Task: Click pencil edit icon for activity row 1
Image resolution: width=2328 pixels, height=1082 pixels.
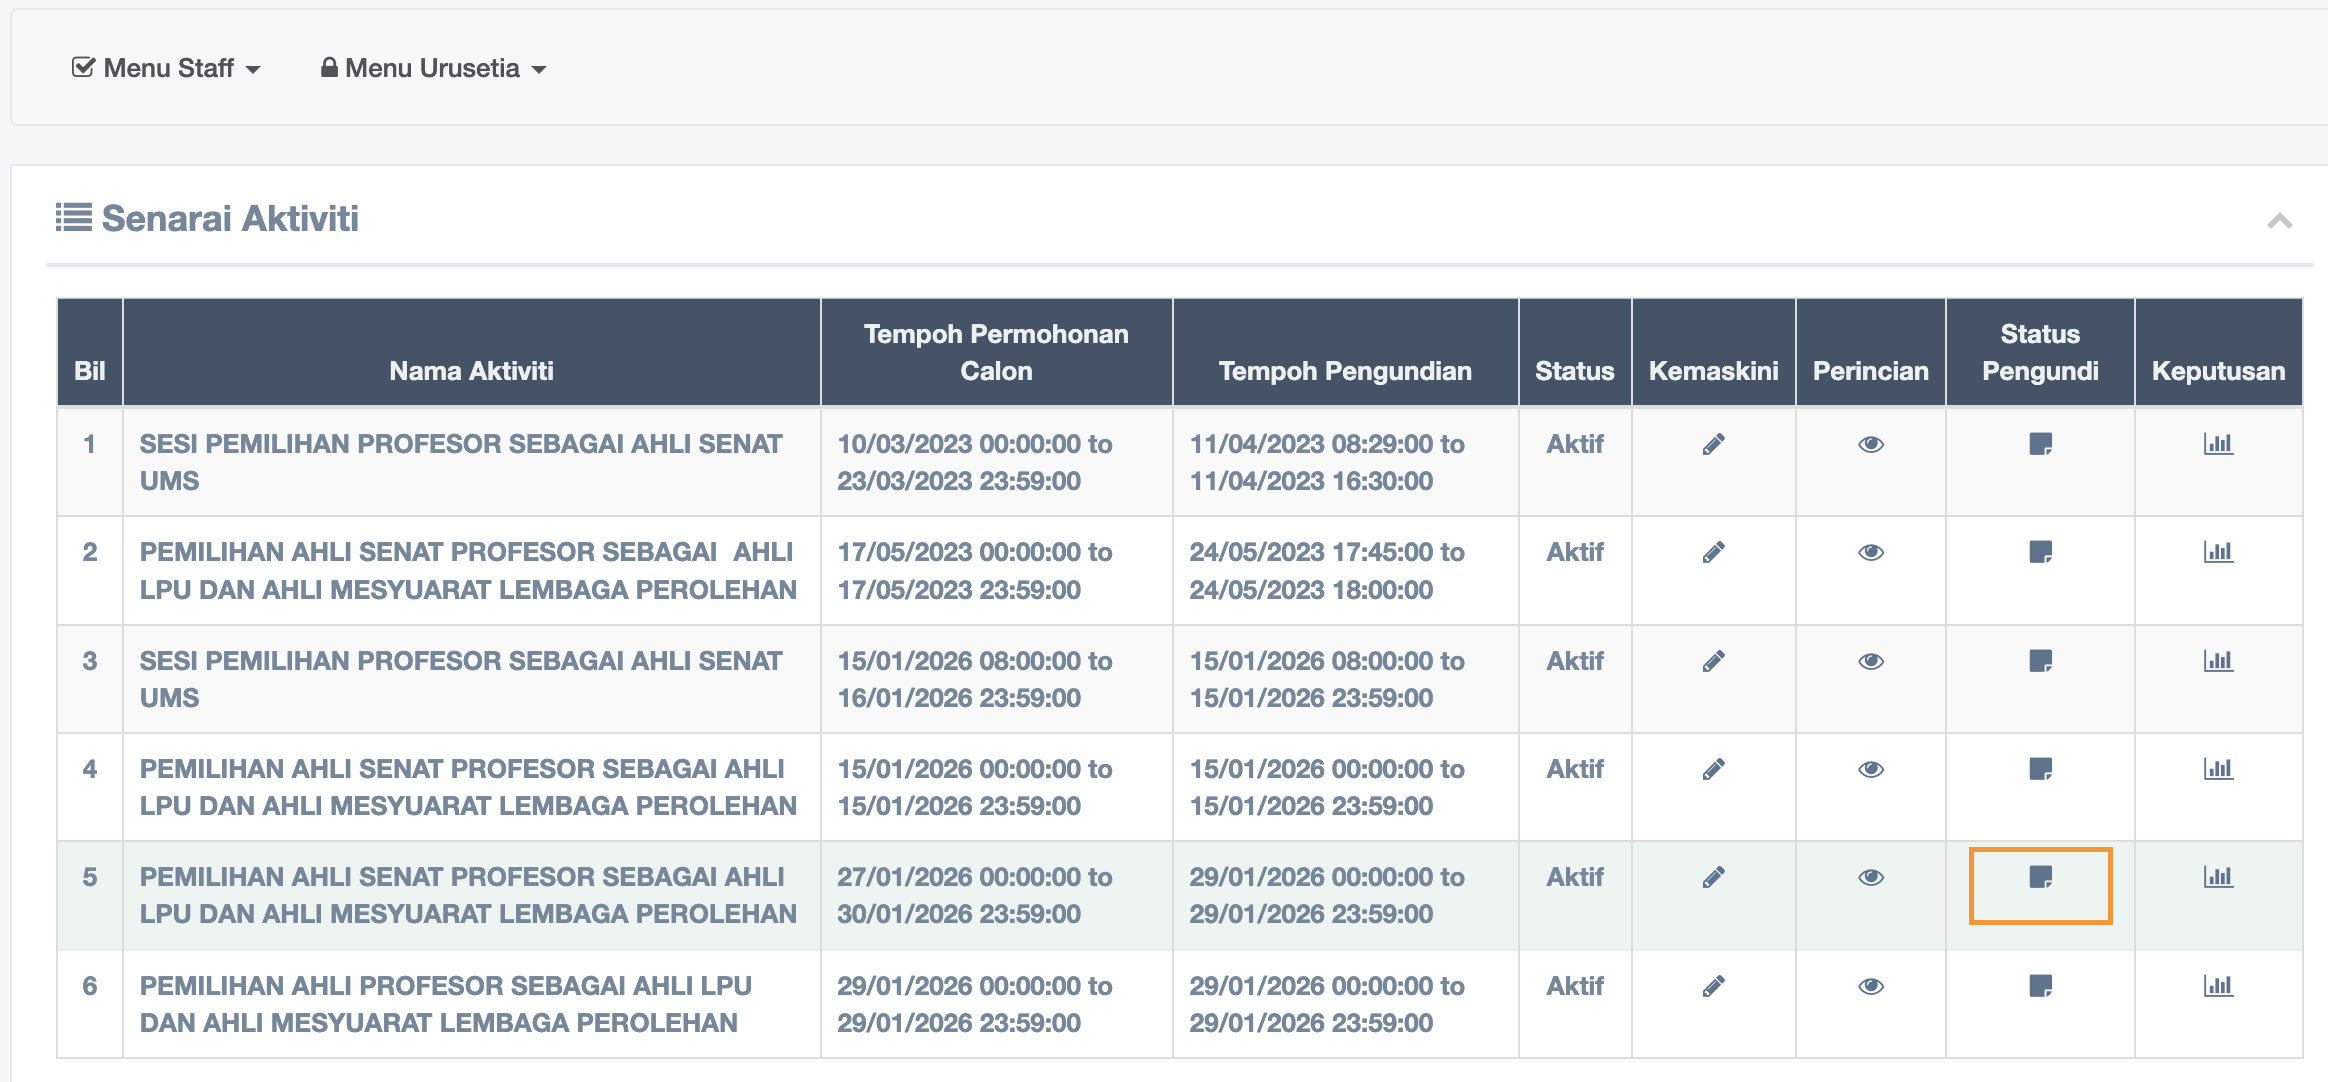Action: (x=1713, y=445)
